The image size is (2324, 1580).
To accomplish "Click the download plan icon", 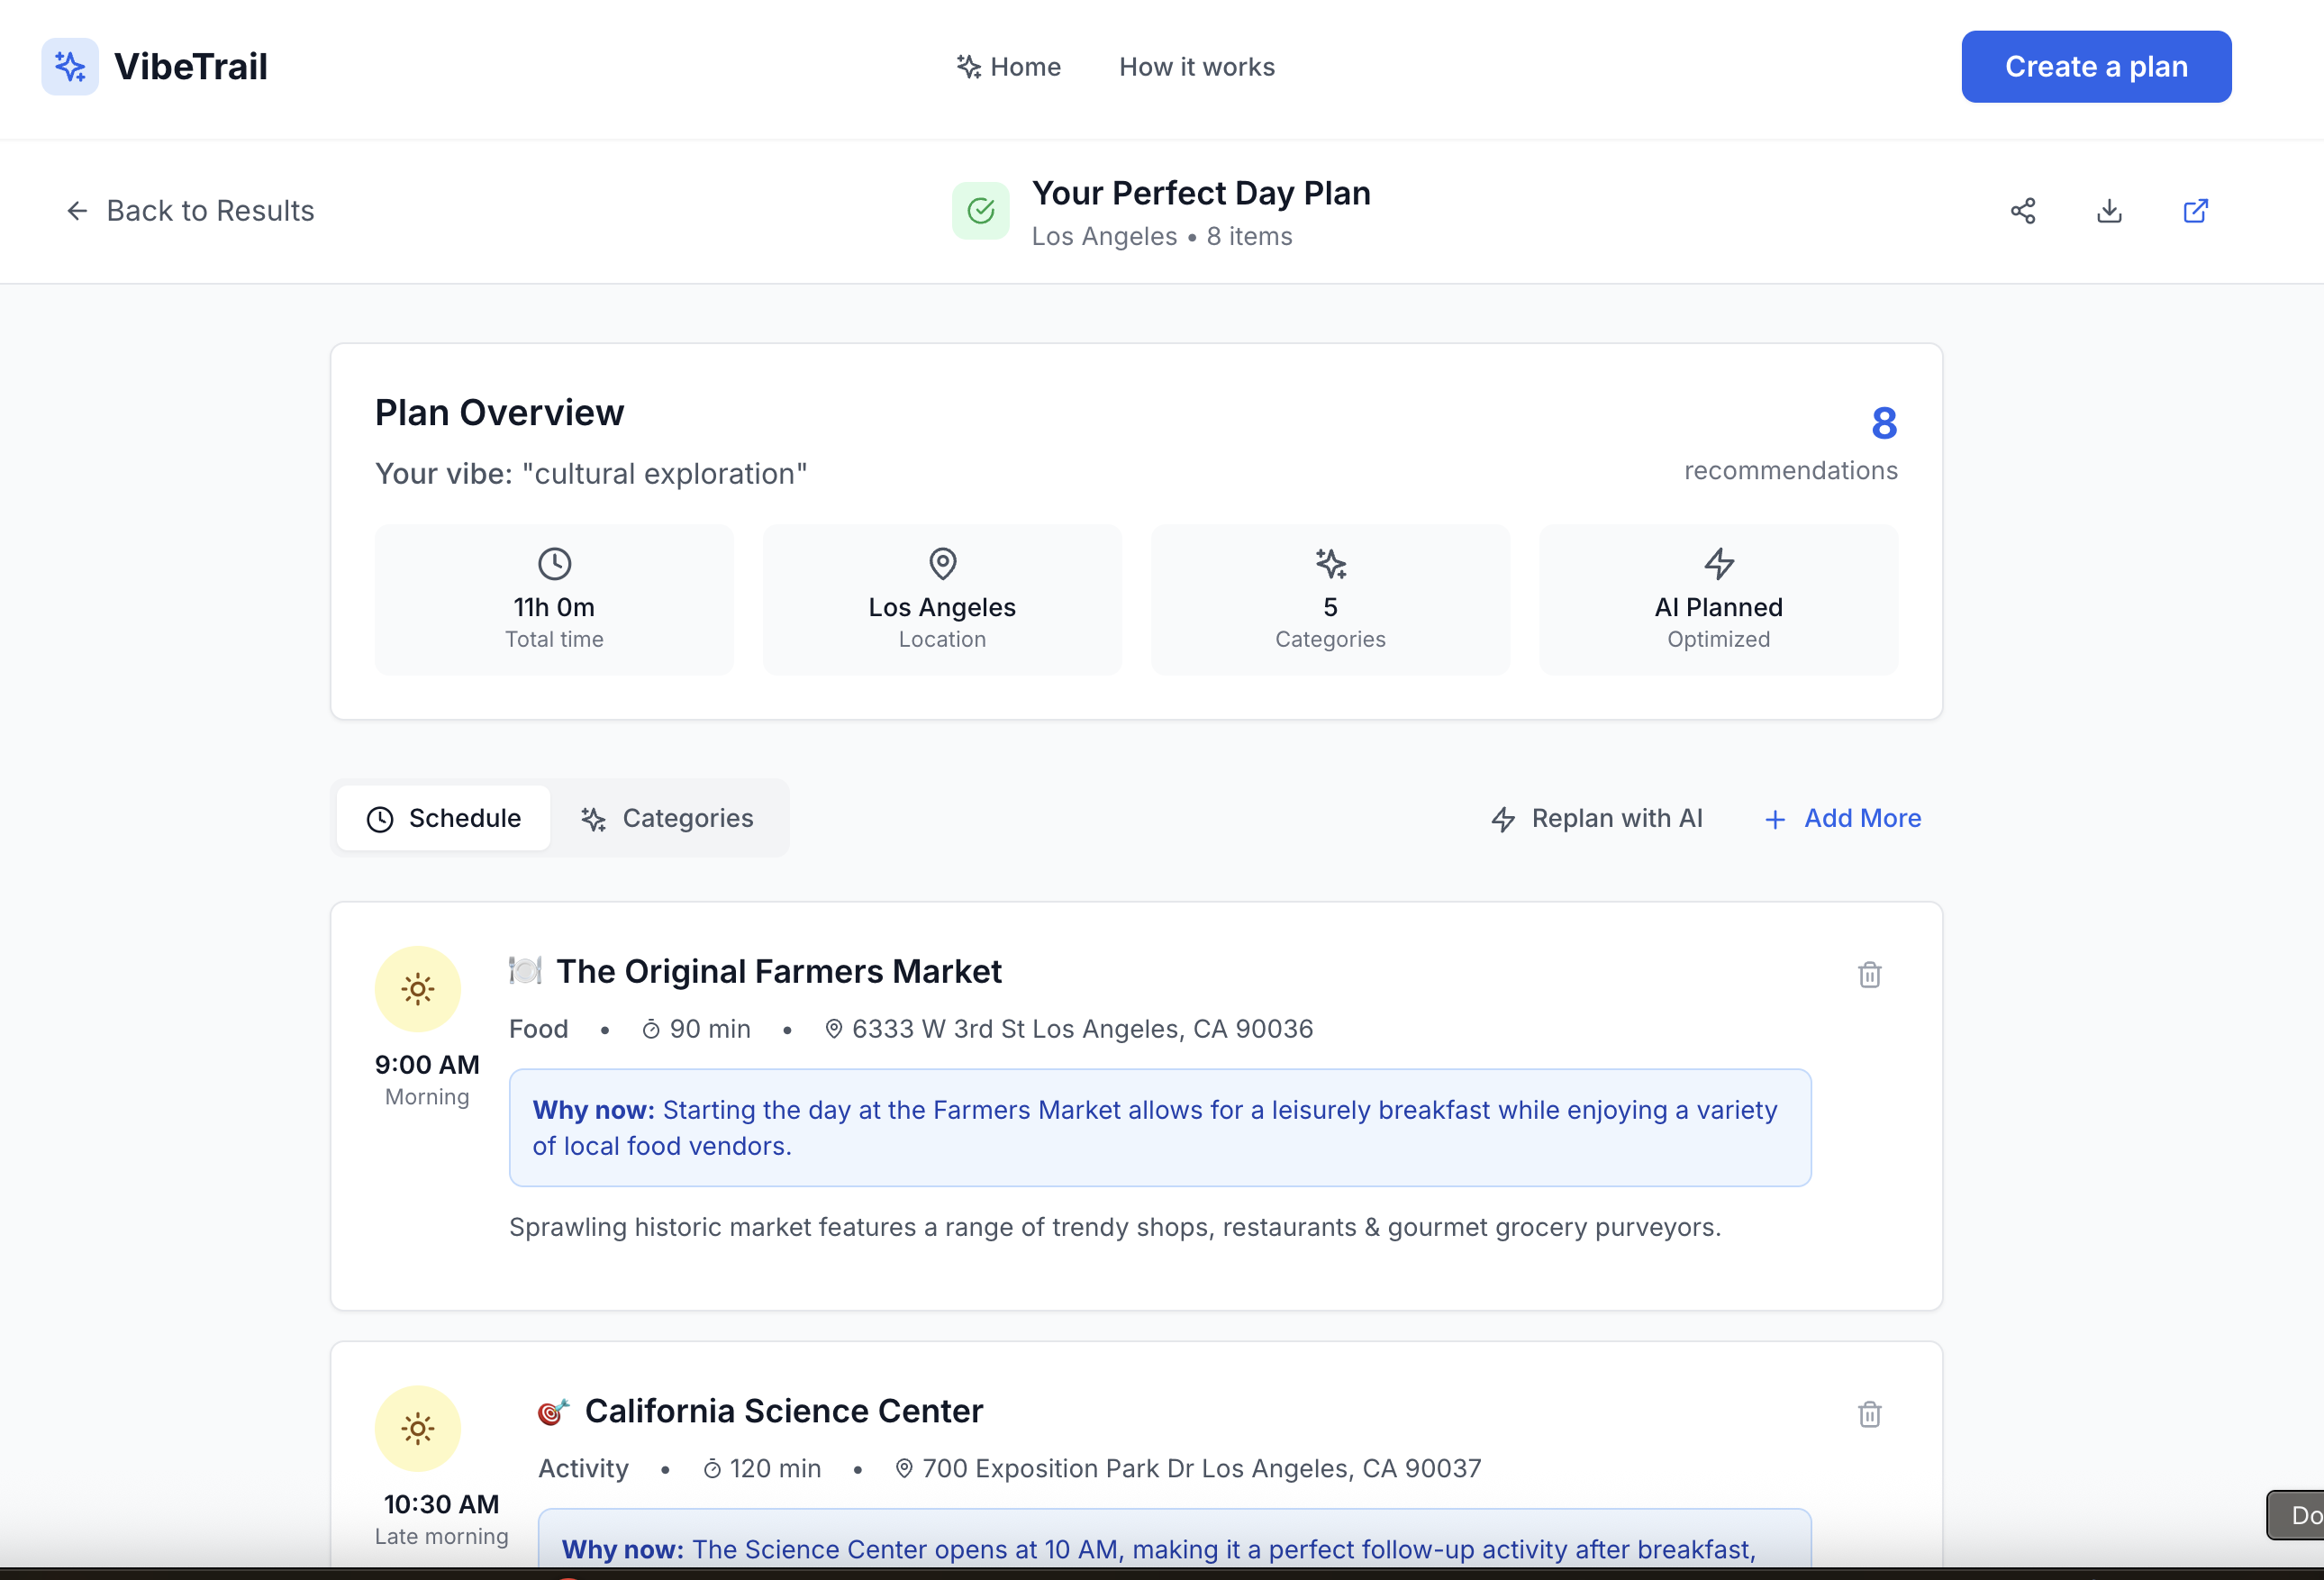I will 2109,211.
